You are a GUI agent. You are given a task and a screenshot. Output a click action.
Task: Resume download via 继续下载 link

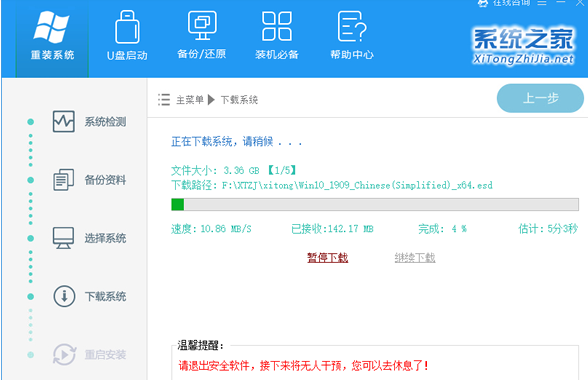tap(415, 258)
